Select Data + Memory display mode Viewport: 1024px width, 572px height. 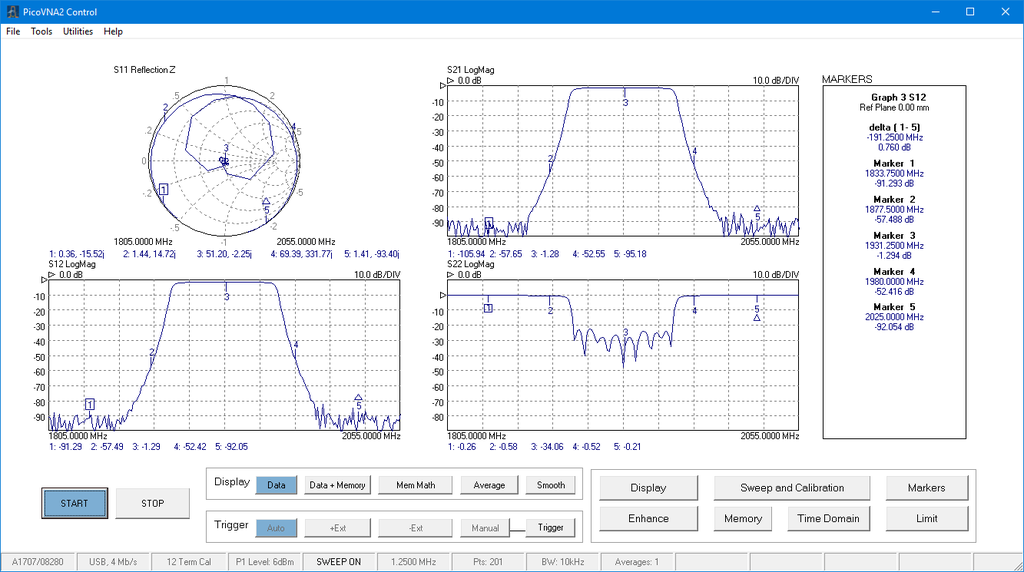[337, 485]
